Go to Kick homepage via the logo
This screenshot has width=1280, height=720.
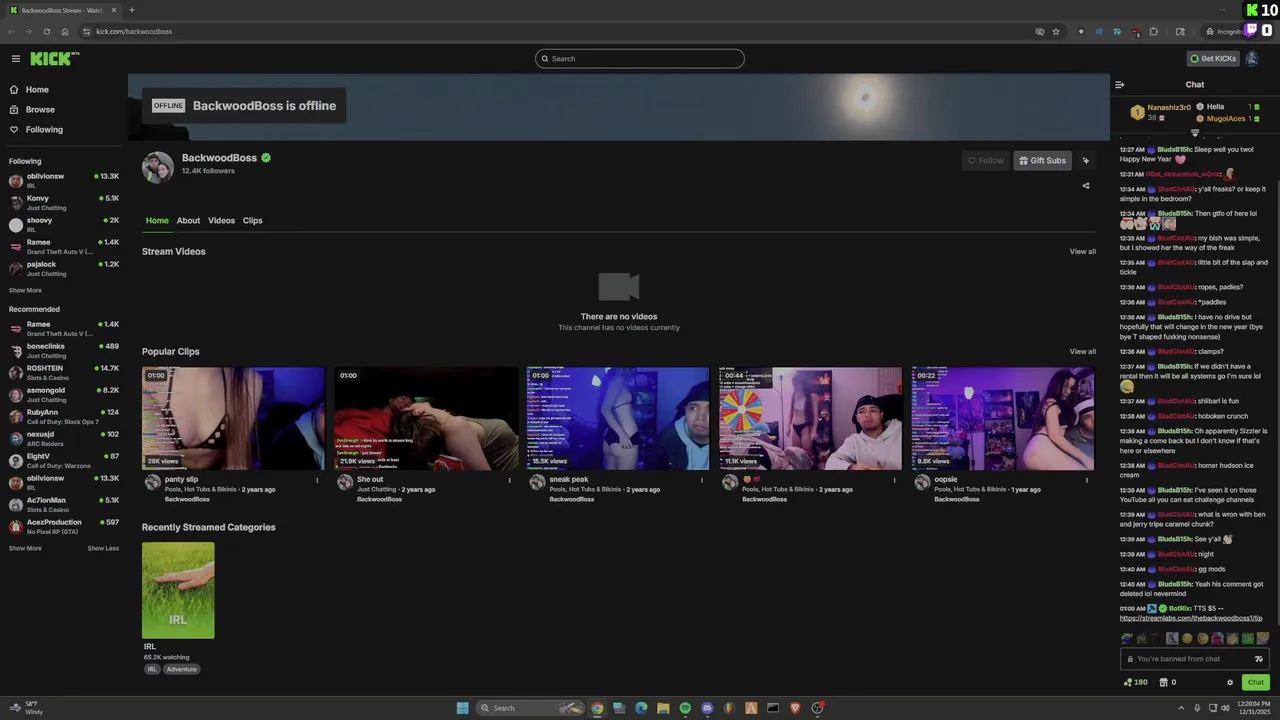coord(54,59)
